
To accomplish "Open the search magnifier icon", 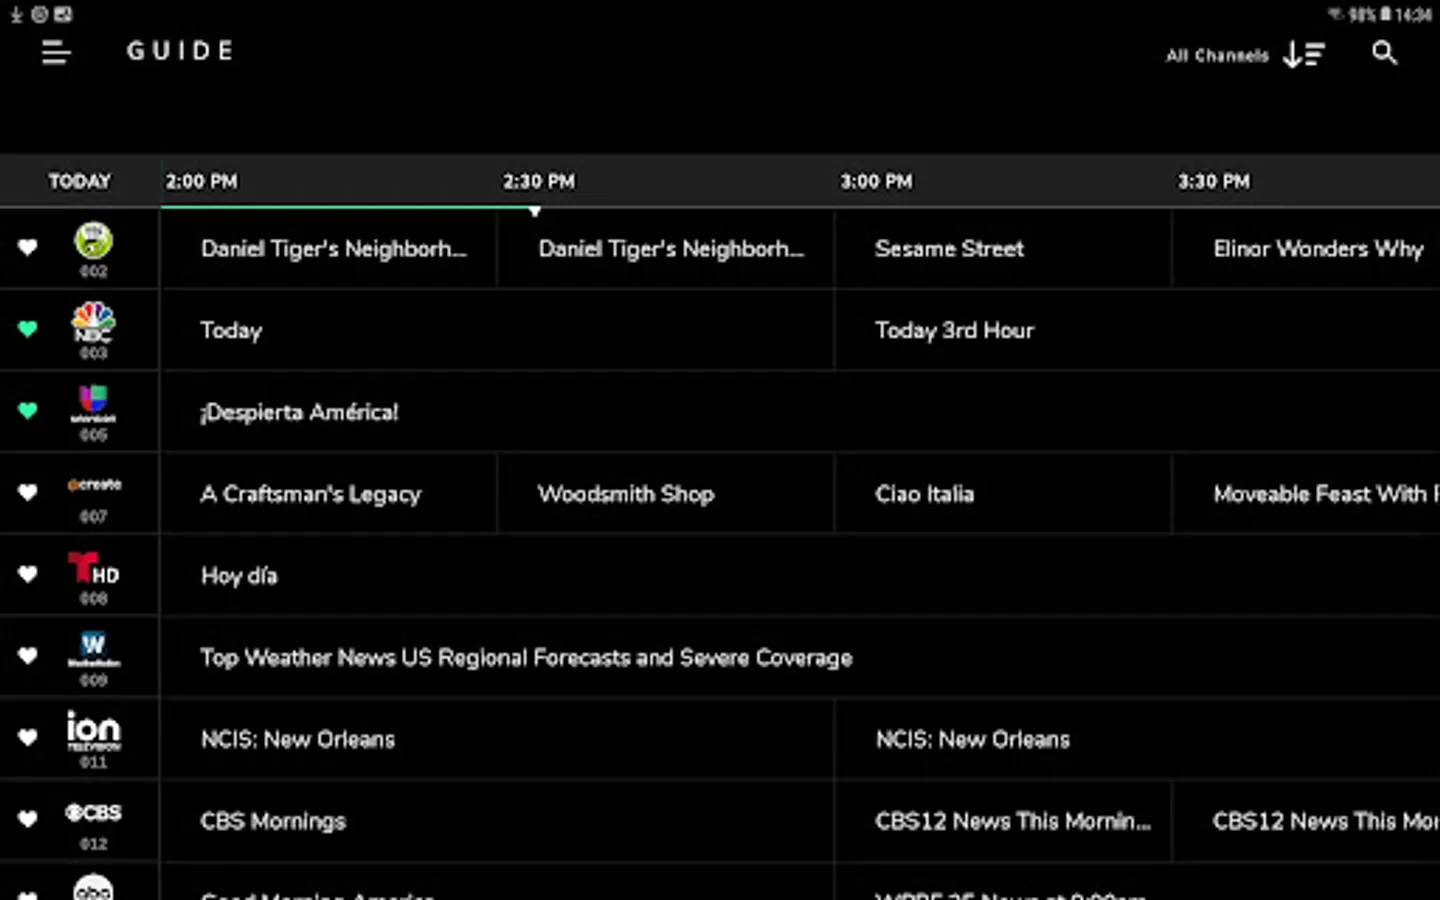I will pyautogui.click(x=1384, y=53).
